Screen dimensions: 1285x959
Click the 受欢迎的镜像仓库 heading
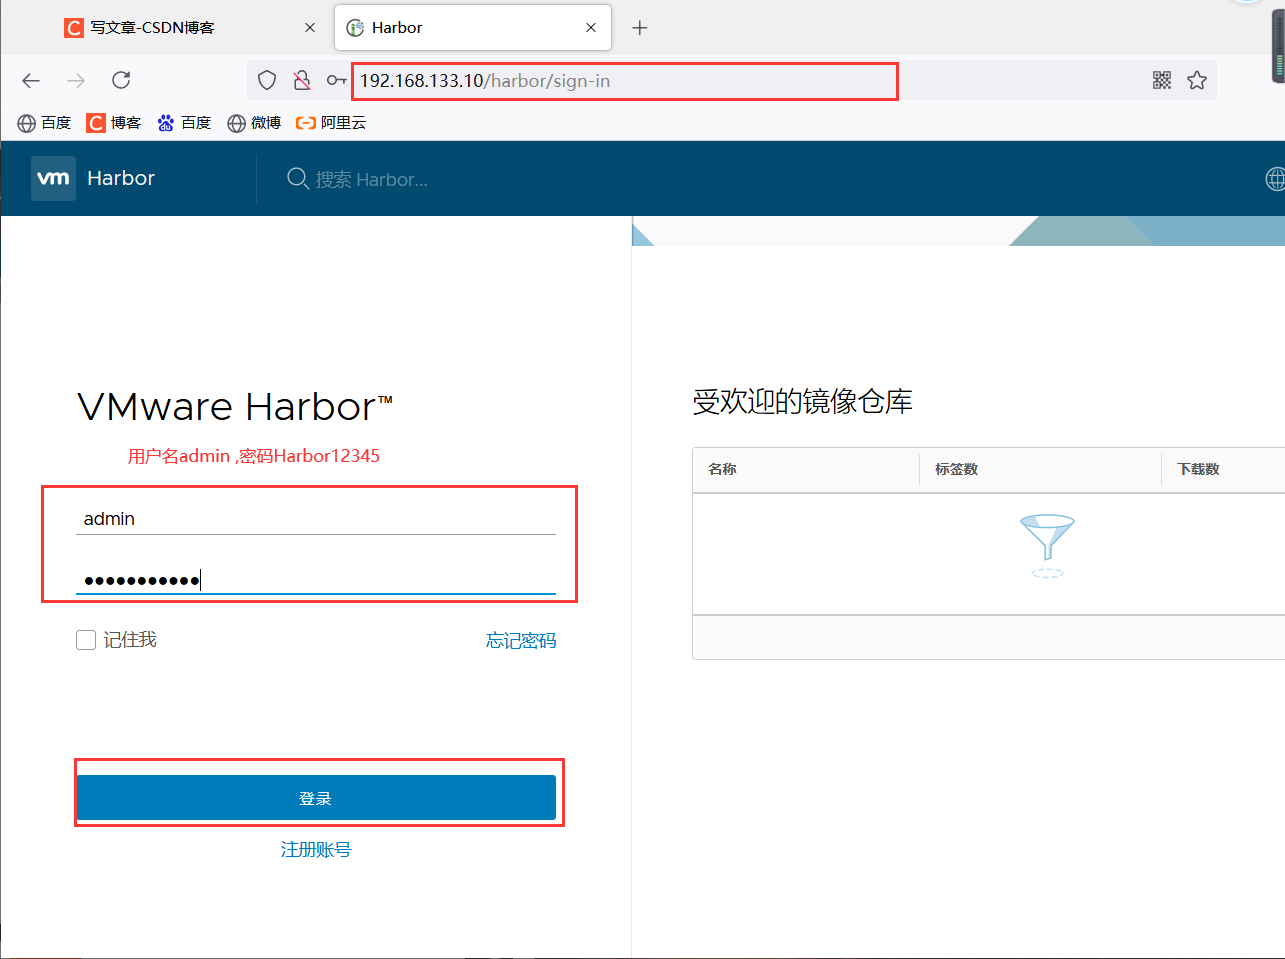click(802, 402)
